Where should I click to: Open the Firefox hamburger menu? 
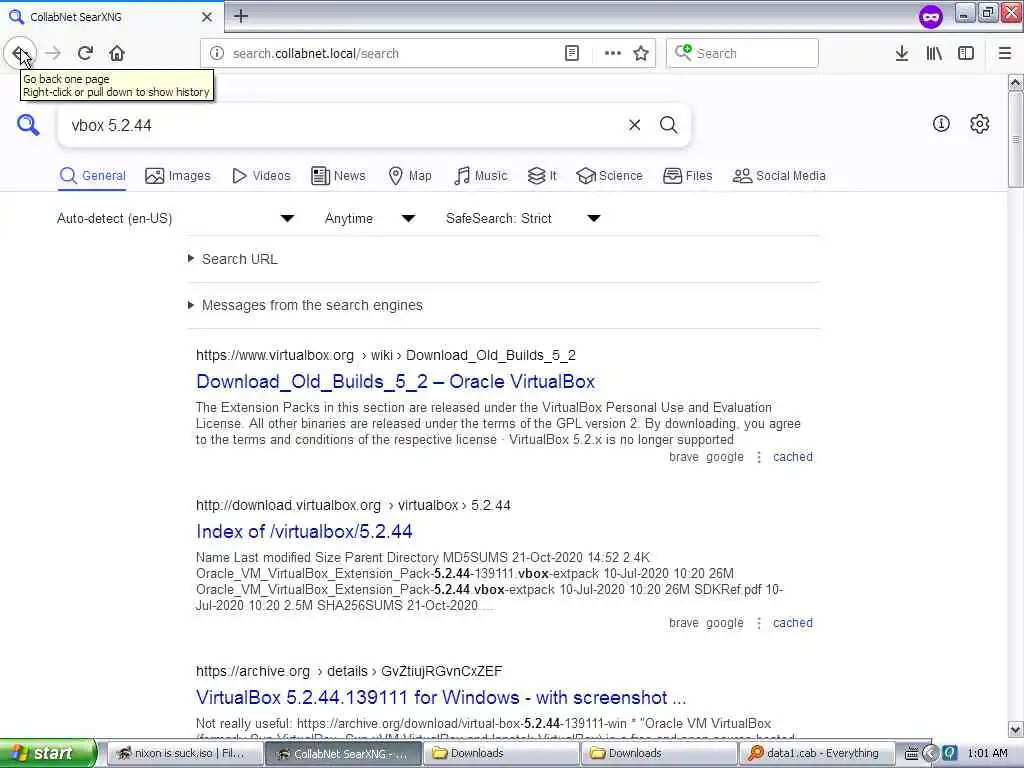(1005, 53)
